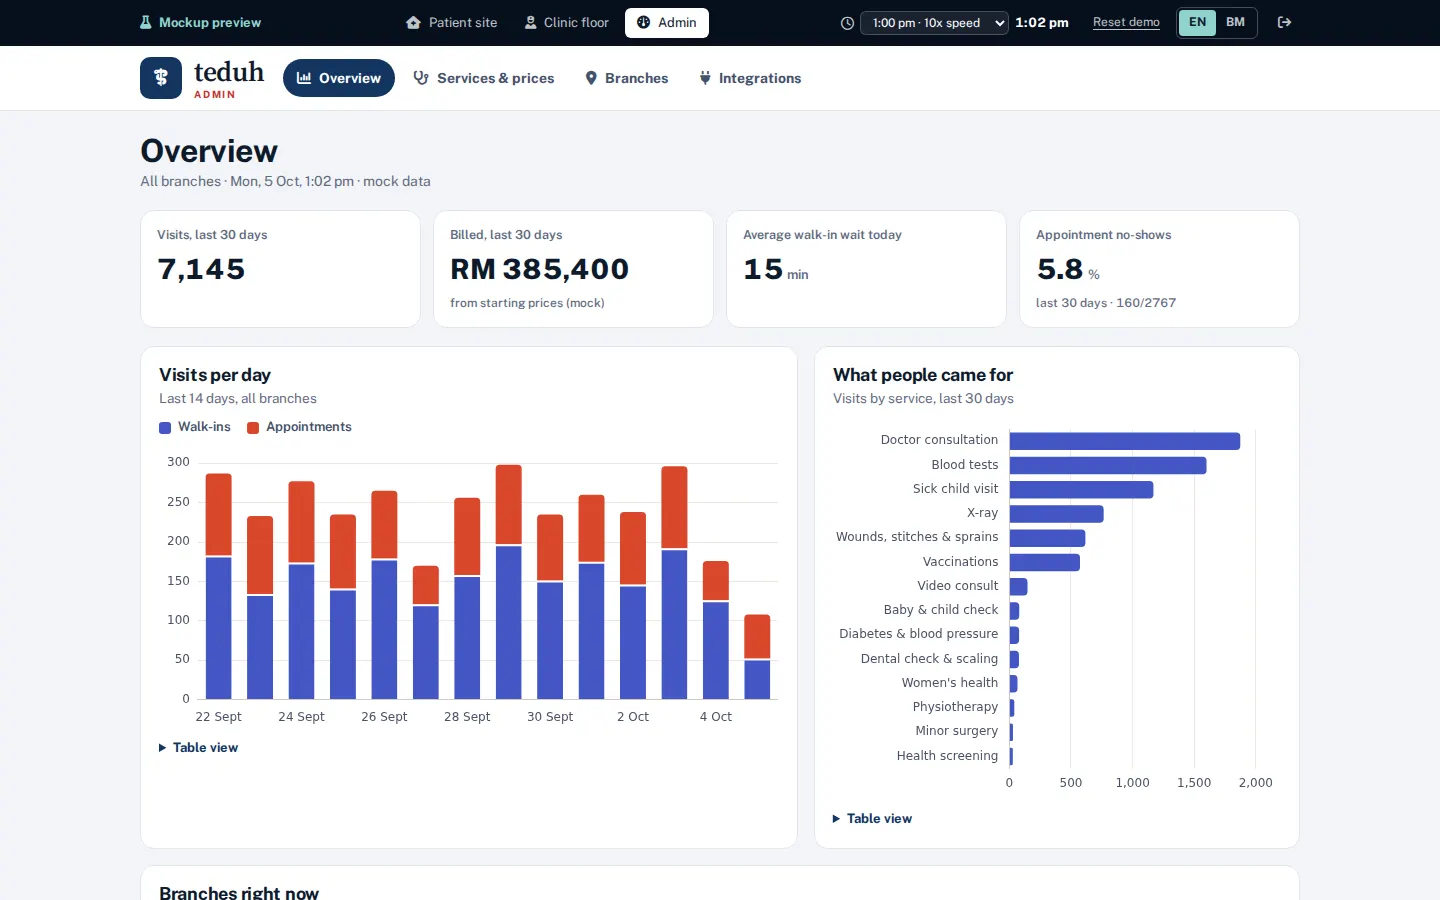Click the Reset demo link
Viewport: 1440px width, 900px height.
(1126, 22)
